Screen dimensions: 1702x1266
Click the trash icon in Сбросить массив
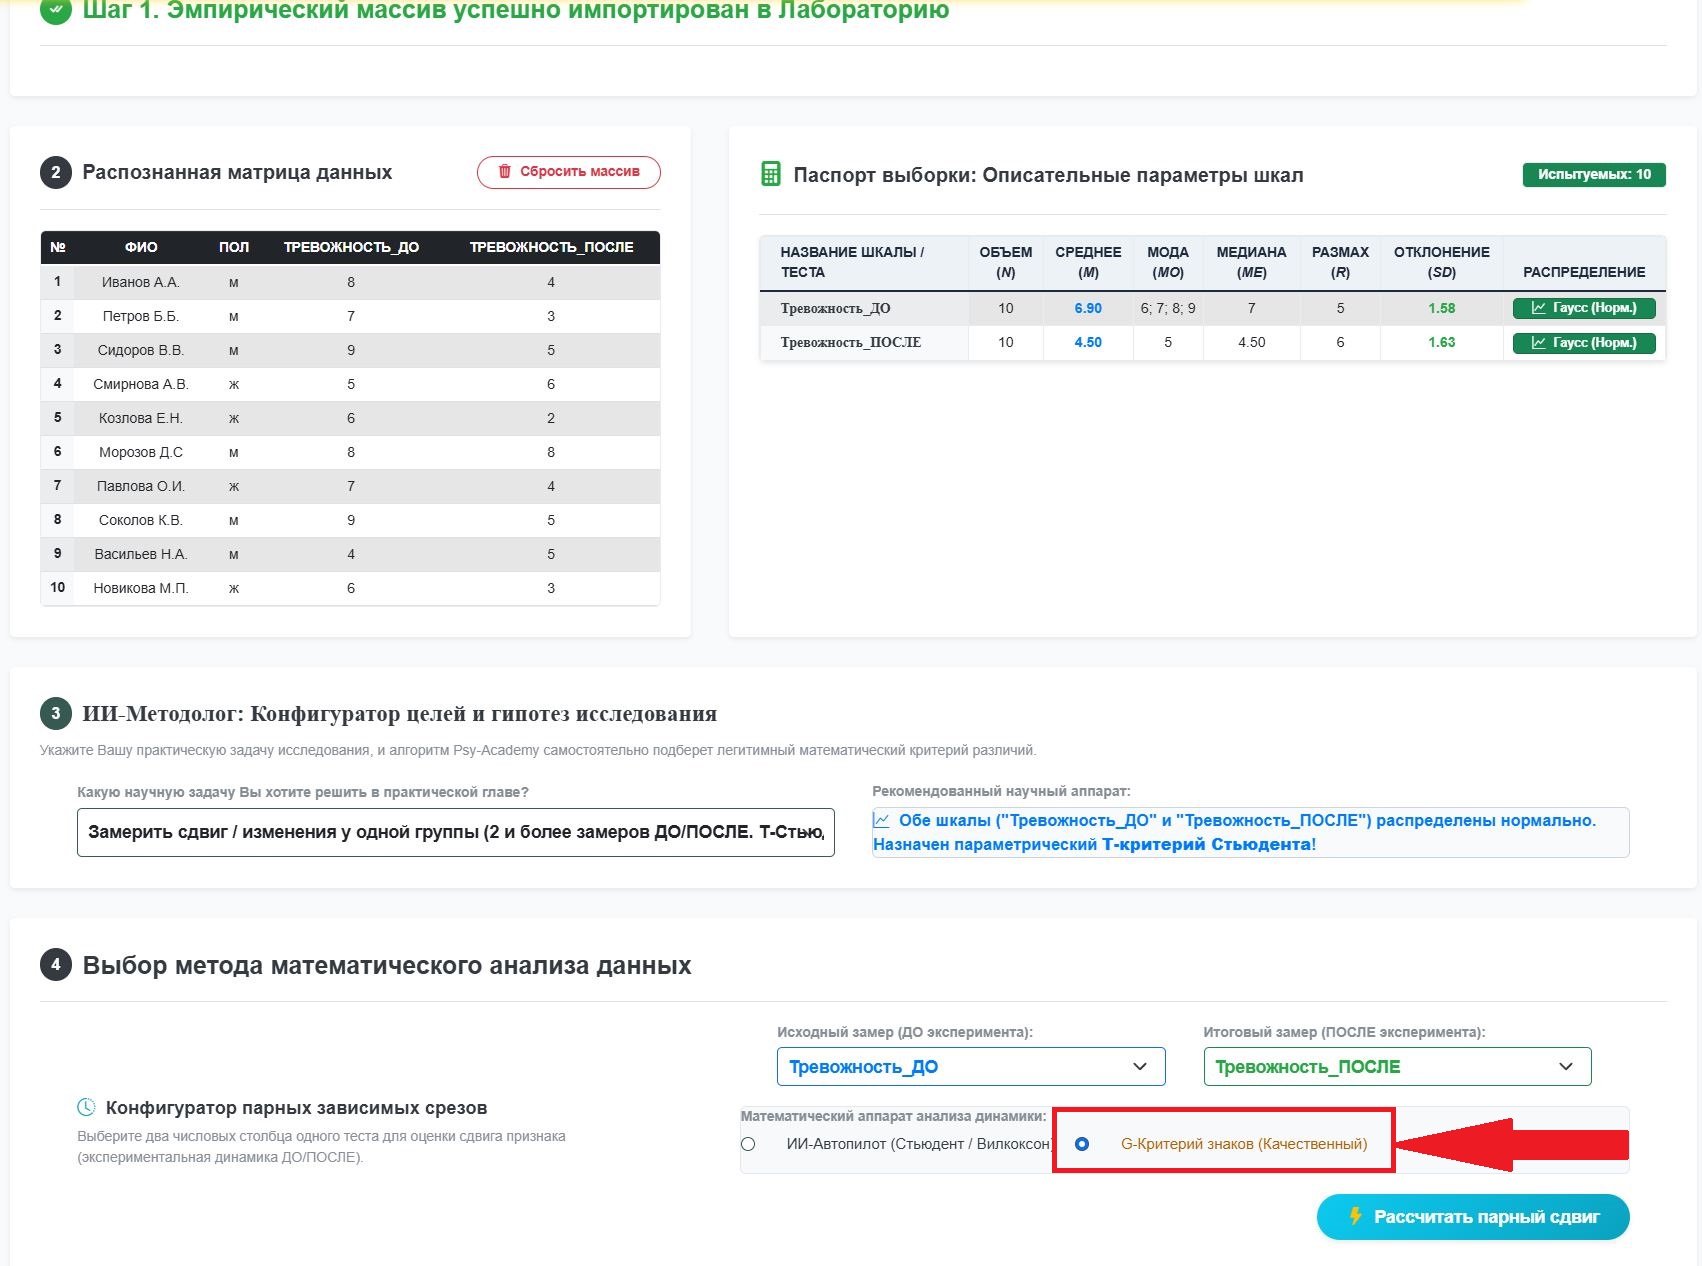(504, 172)
